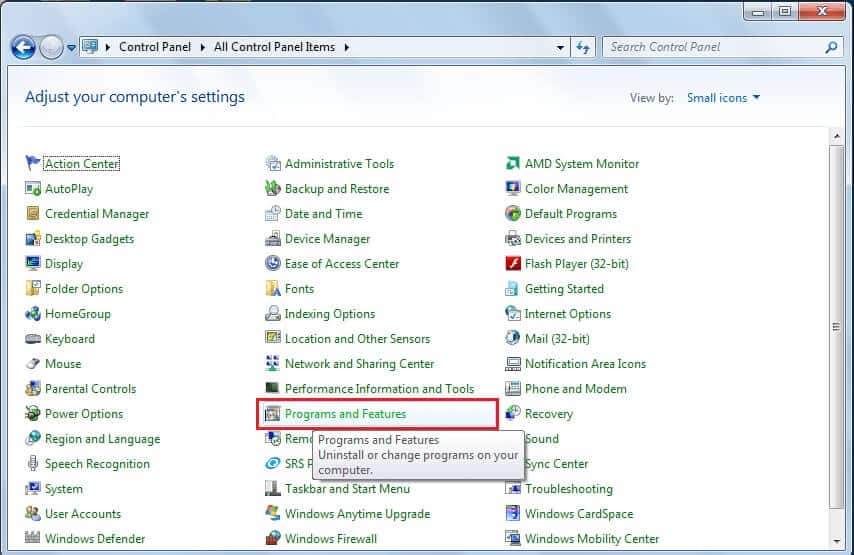
Task: Select All Control Panel Items breadcrumb
Action: (274, 47)
